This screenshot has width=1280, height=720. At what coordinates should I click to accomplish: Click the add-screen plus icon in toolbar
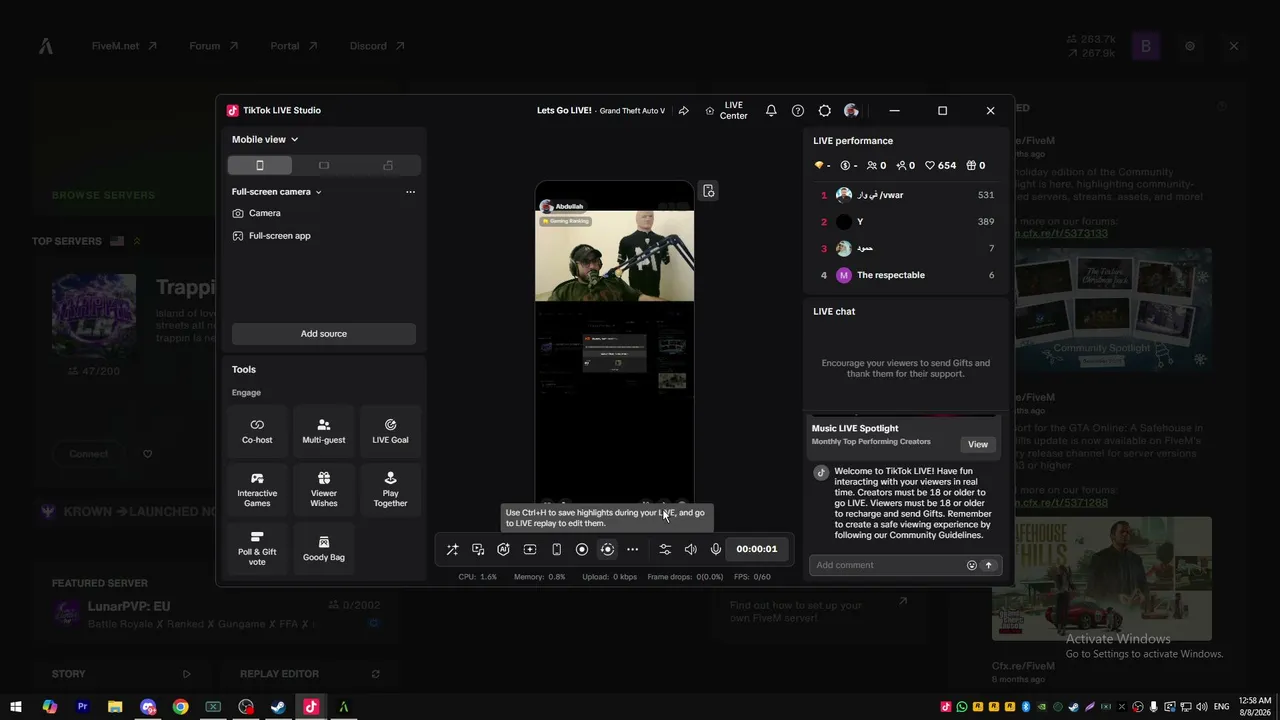click(x=530, y=549)
